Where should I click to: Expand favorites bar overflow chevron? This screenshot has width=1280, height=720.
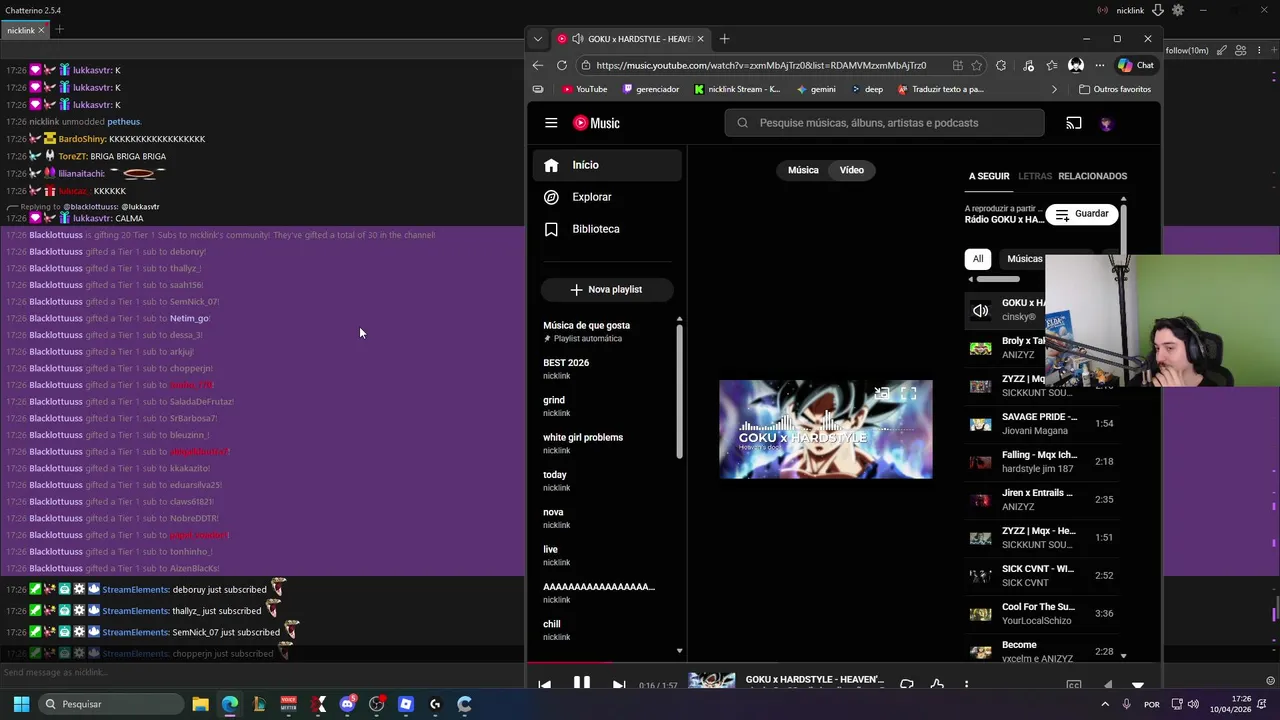[x=1054, y=89]
